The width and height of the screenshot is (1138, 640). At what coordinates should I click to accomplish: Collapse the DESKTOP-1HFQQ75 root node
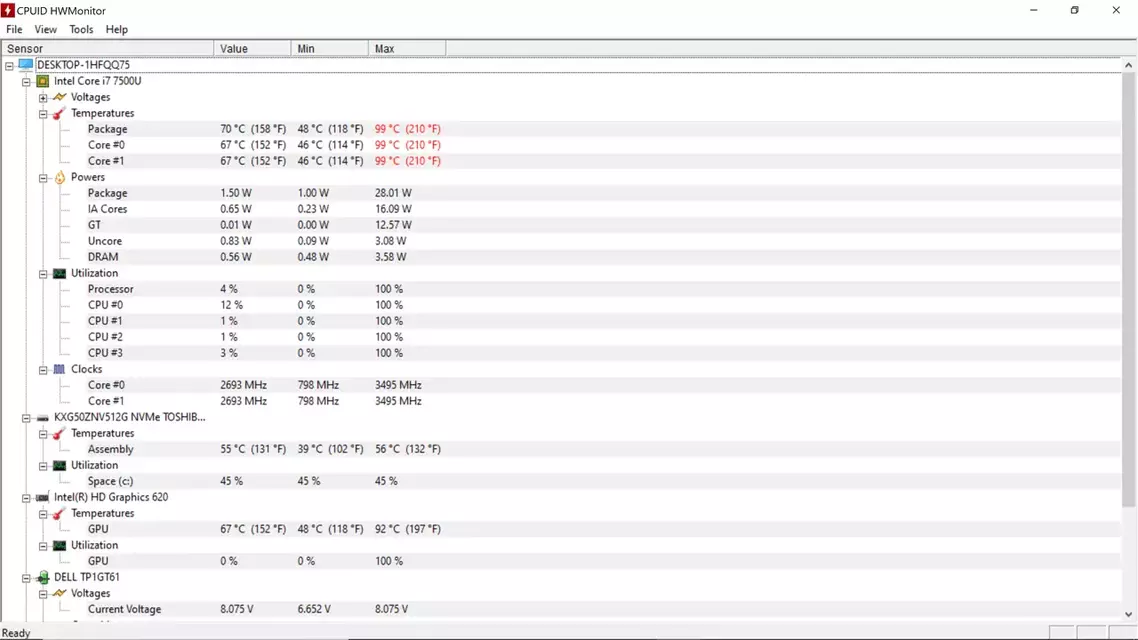(9, 65)
